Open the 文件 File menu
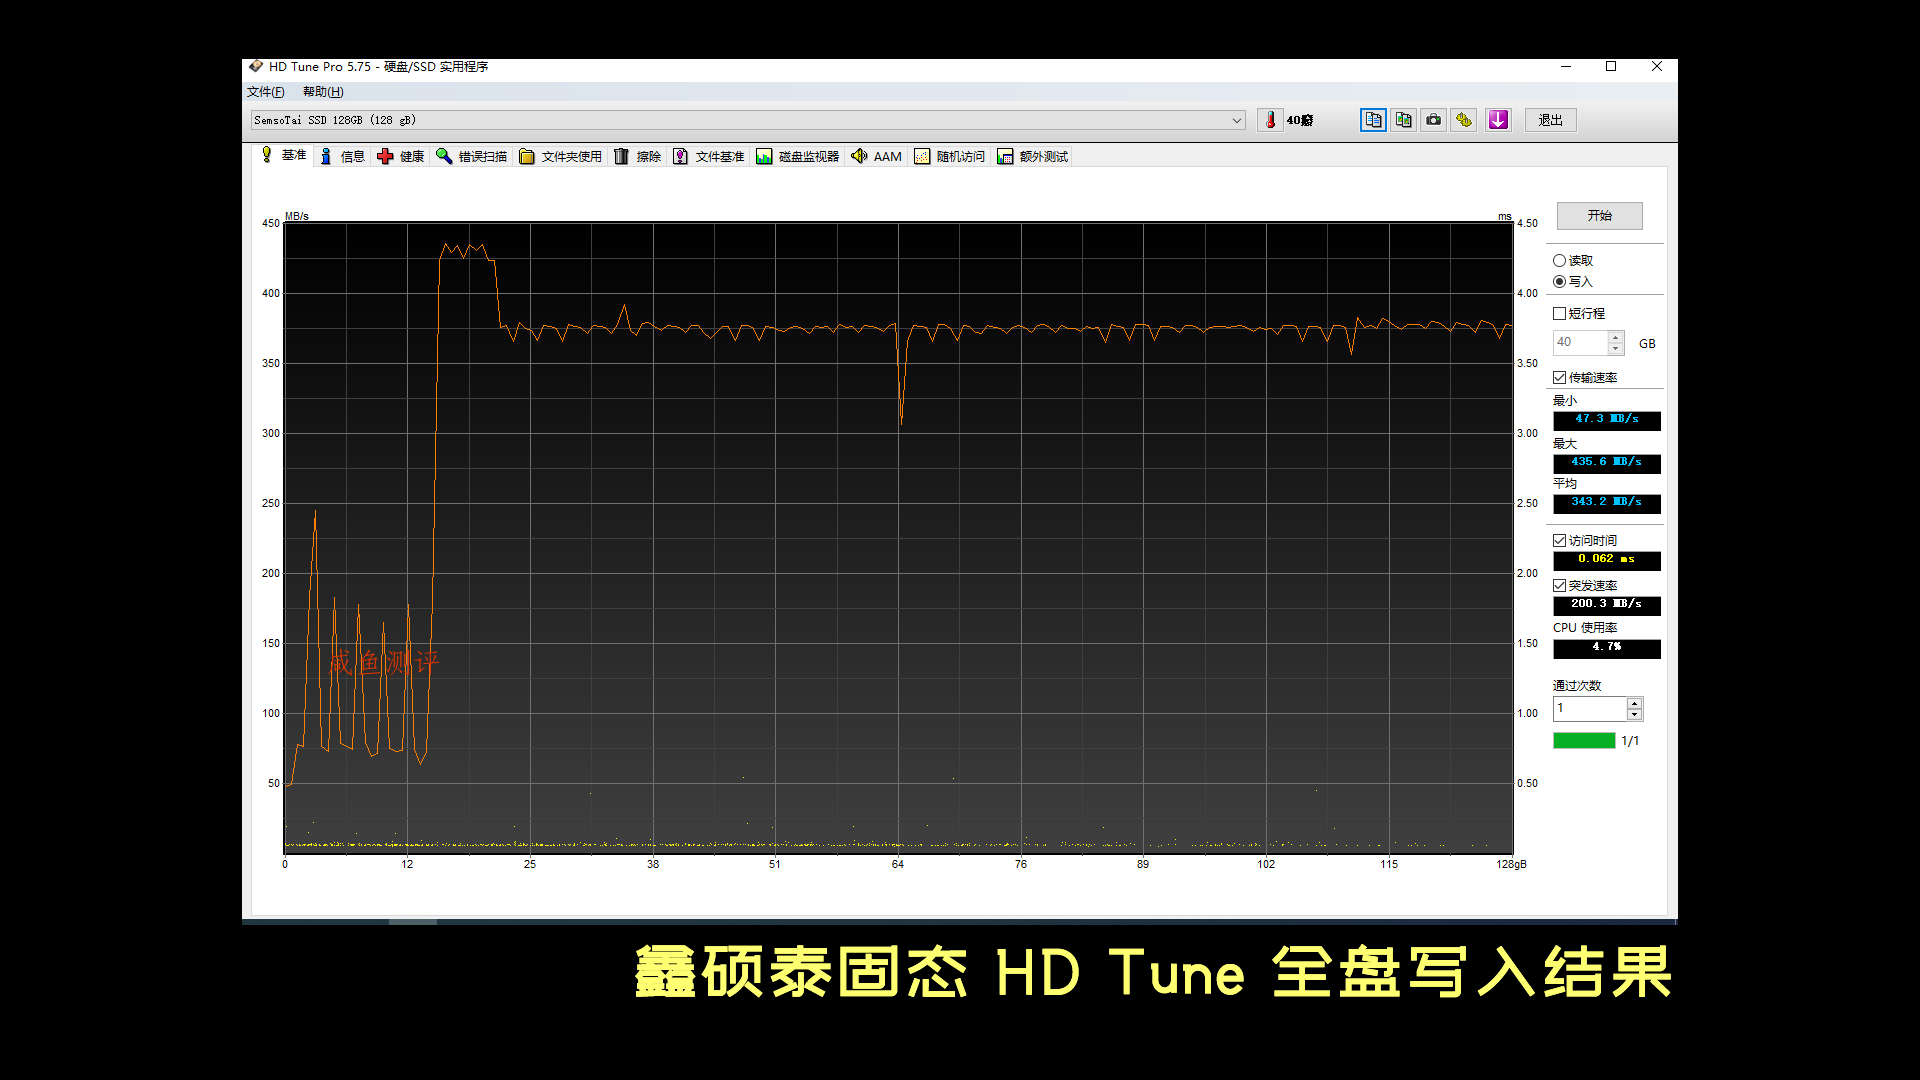1920x1080 pixels. tap(266, 92)
